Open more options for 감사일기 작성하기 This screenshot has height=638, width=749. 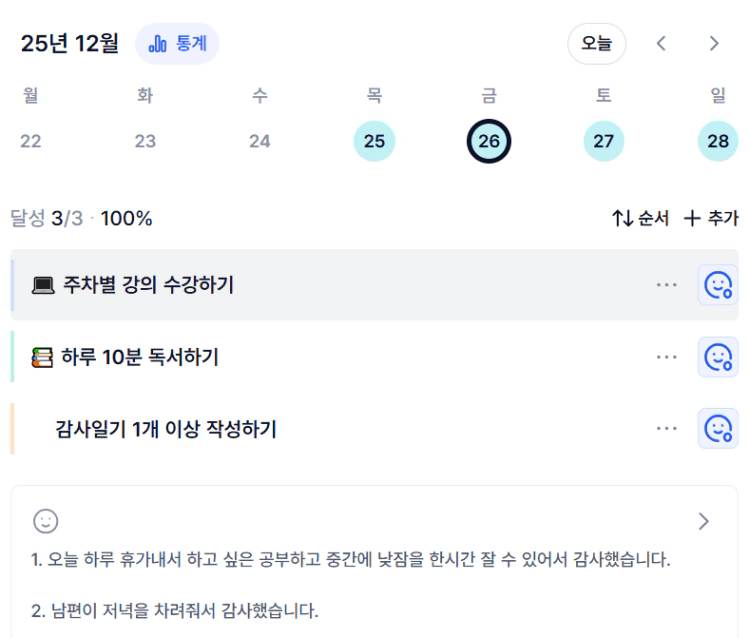pyautogui.click(x=667, y=429)
